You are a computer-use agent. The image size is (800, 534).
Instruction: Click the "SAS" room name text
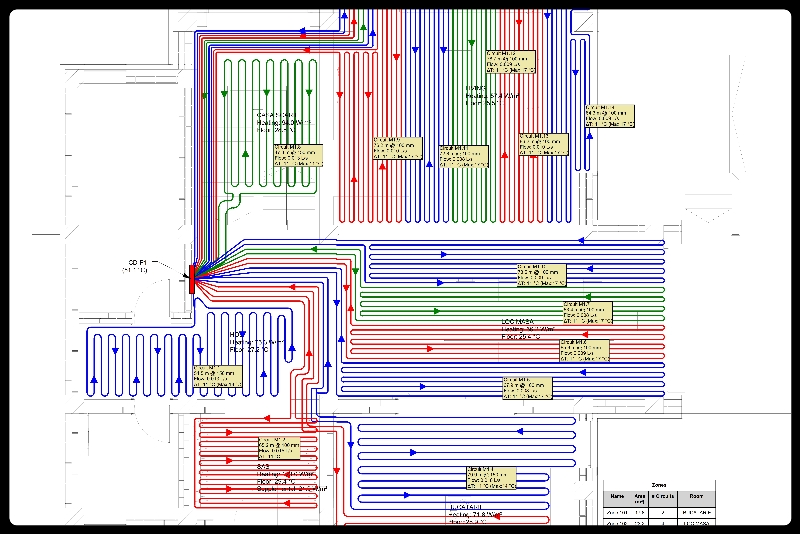click(x=263, y=467)
